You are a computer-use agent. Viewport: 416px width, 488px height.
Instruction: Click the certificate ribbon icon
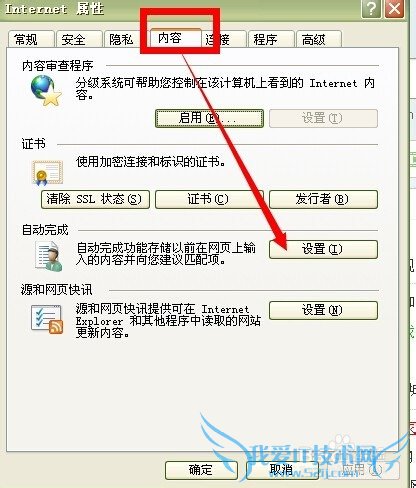(48, 173)
